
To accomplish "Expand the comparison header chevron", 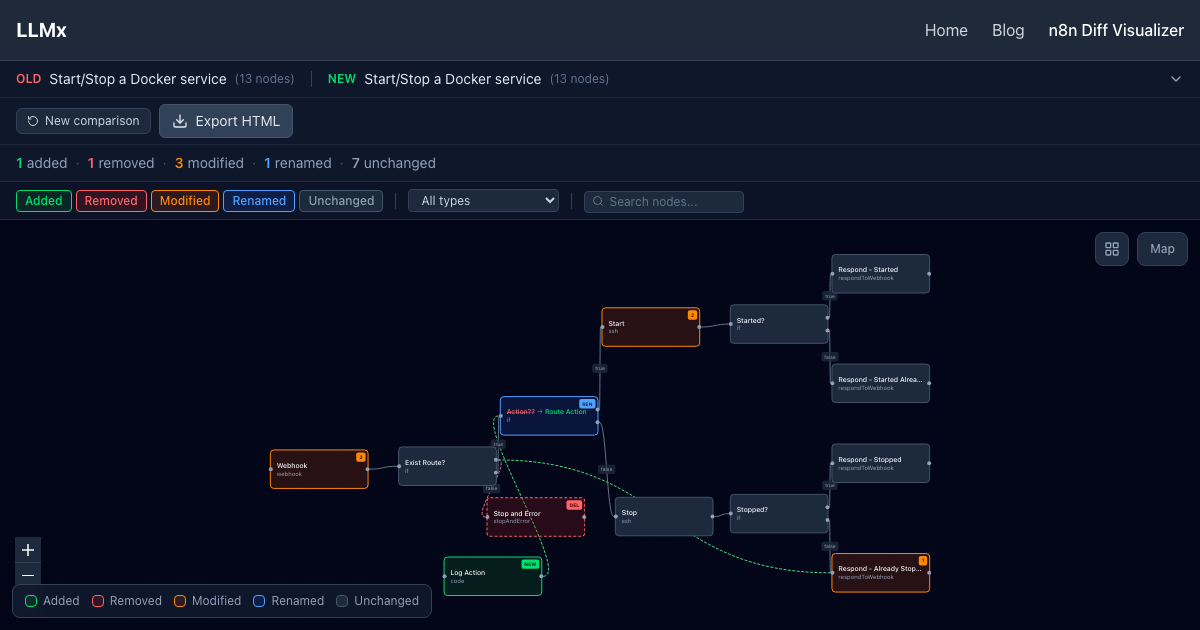I will [1176, 79].
